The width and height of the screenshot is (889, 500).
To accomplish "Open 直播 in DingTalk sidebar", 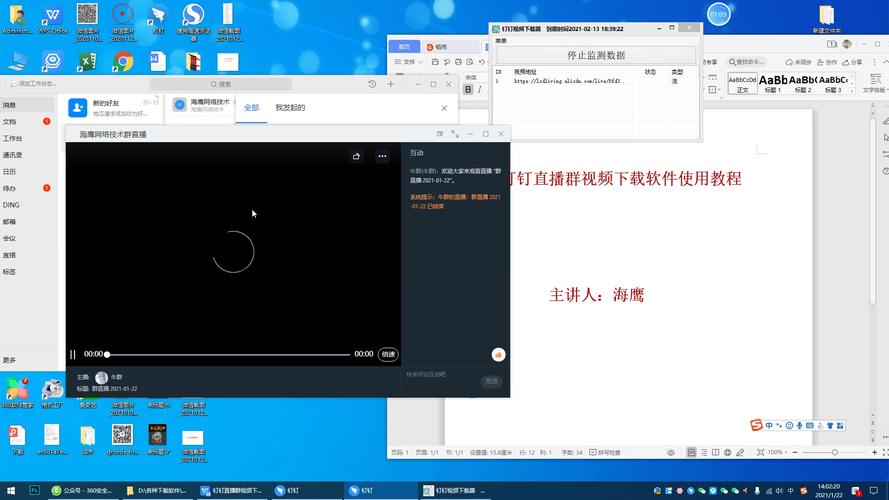I will tap(9, 255).
